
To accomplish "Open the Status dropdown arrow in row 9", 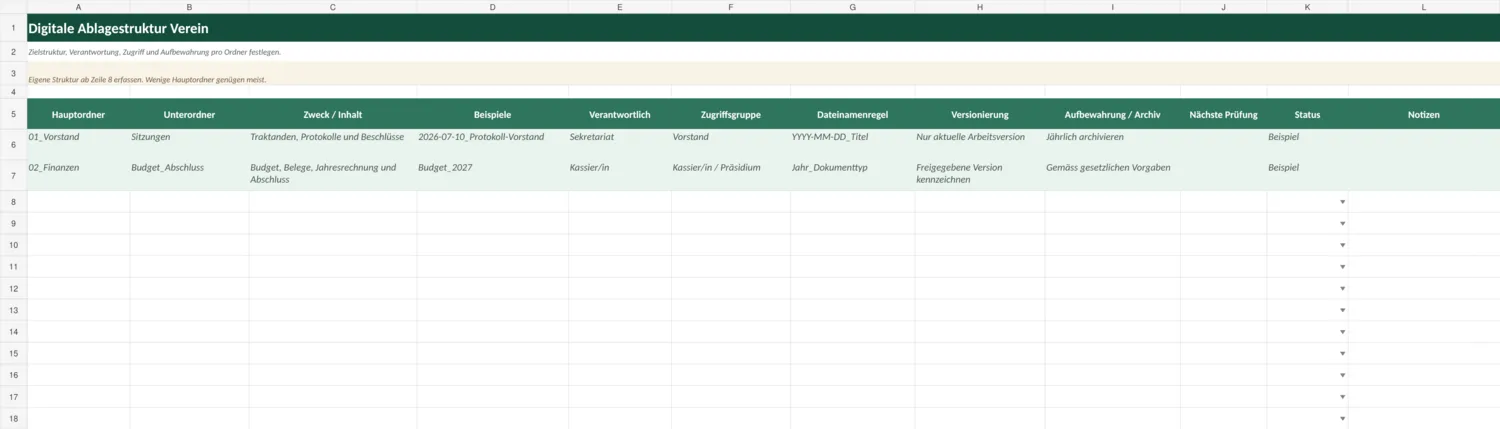I will pos(1342,224).
